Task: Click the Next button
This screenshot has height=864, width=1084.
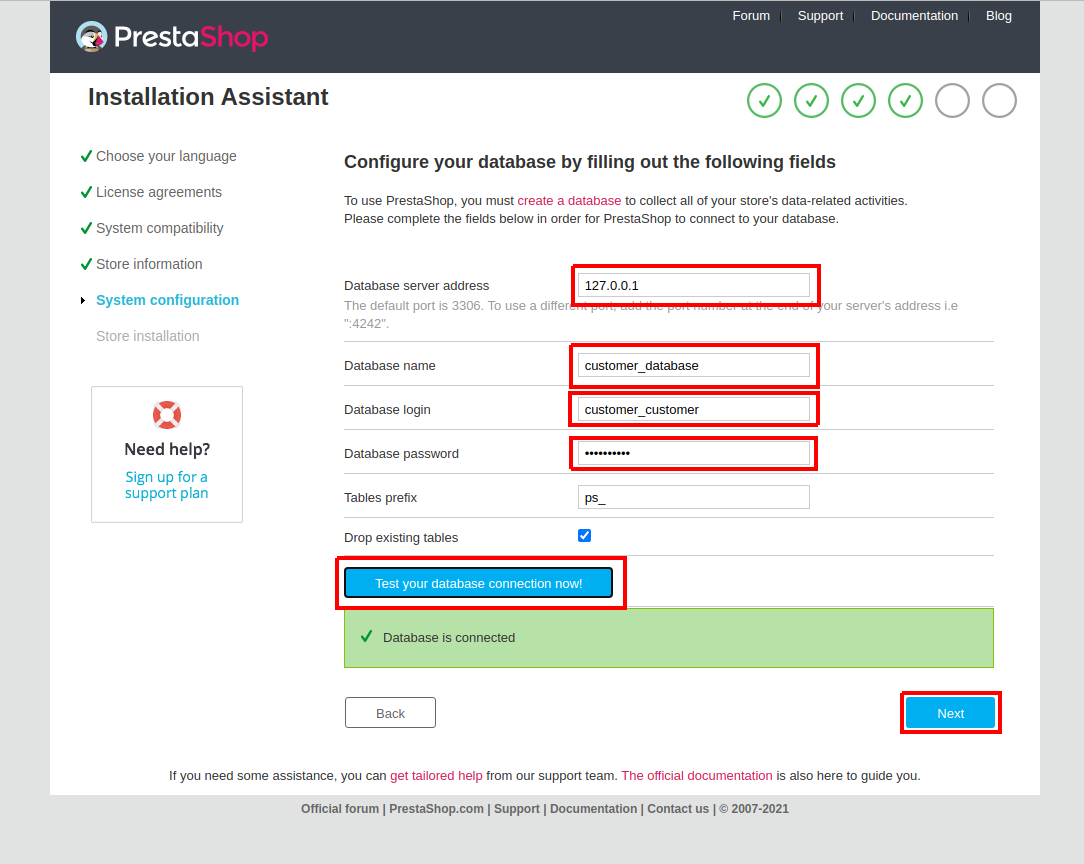Action: point(950,713)
